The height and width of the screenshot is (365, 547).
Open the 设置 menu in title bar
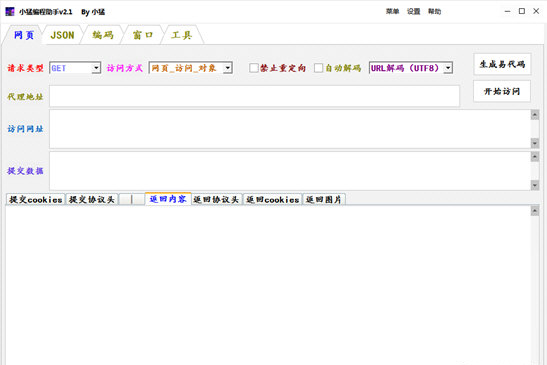pyautogui.click(x=413, y=12)
